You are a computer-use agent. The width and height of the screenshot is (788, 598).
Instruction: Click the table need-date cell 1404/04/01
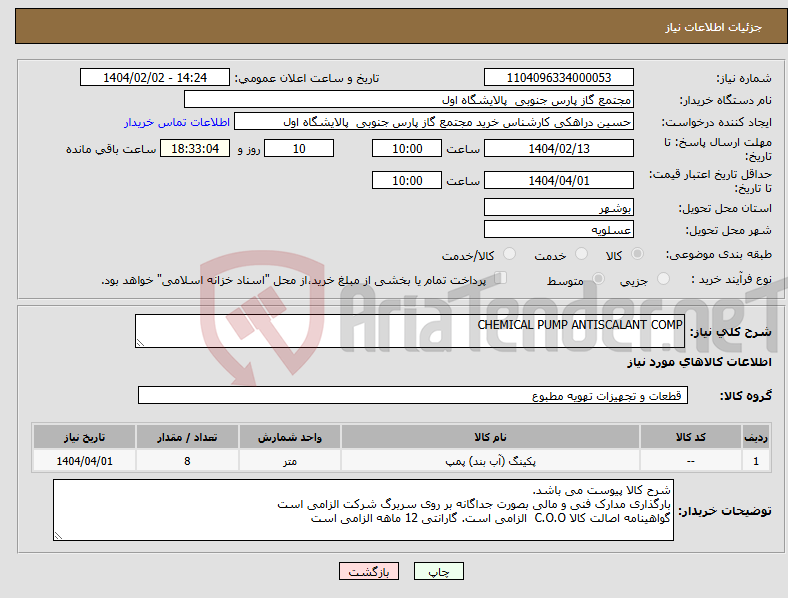pyautogui.click(x=84, y=461)
